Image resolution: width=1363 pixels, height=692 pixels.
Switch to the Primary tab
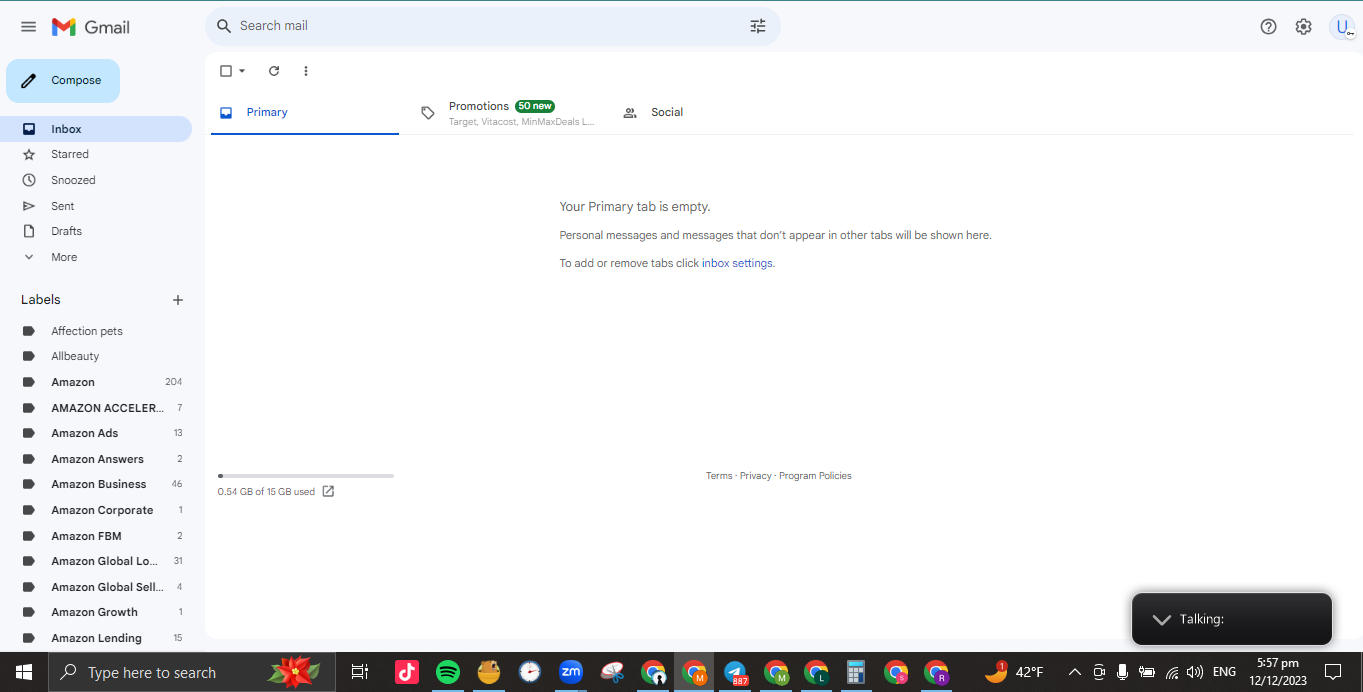click(x=305, y=113)
